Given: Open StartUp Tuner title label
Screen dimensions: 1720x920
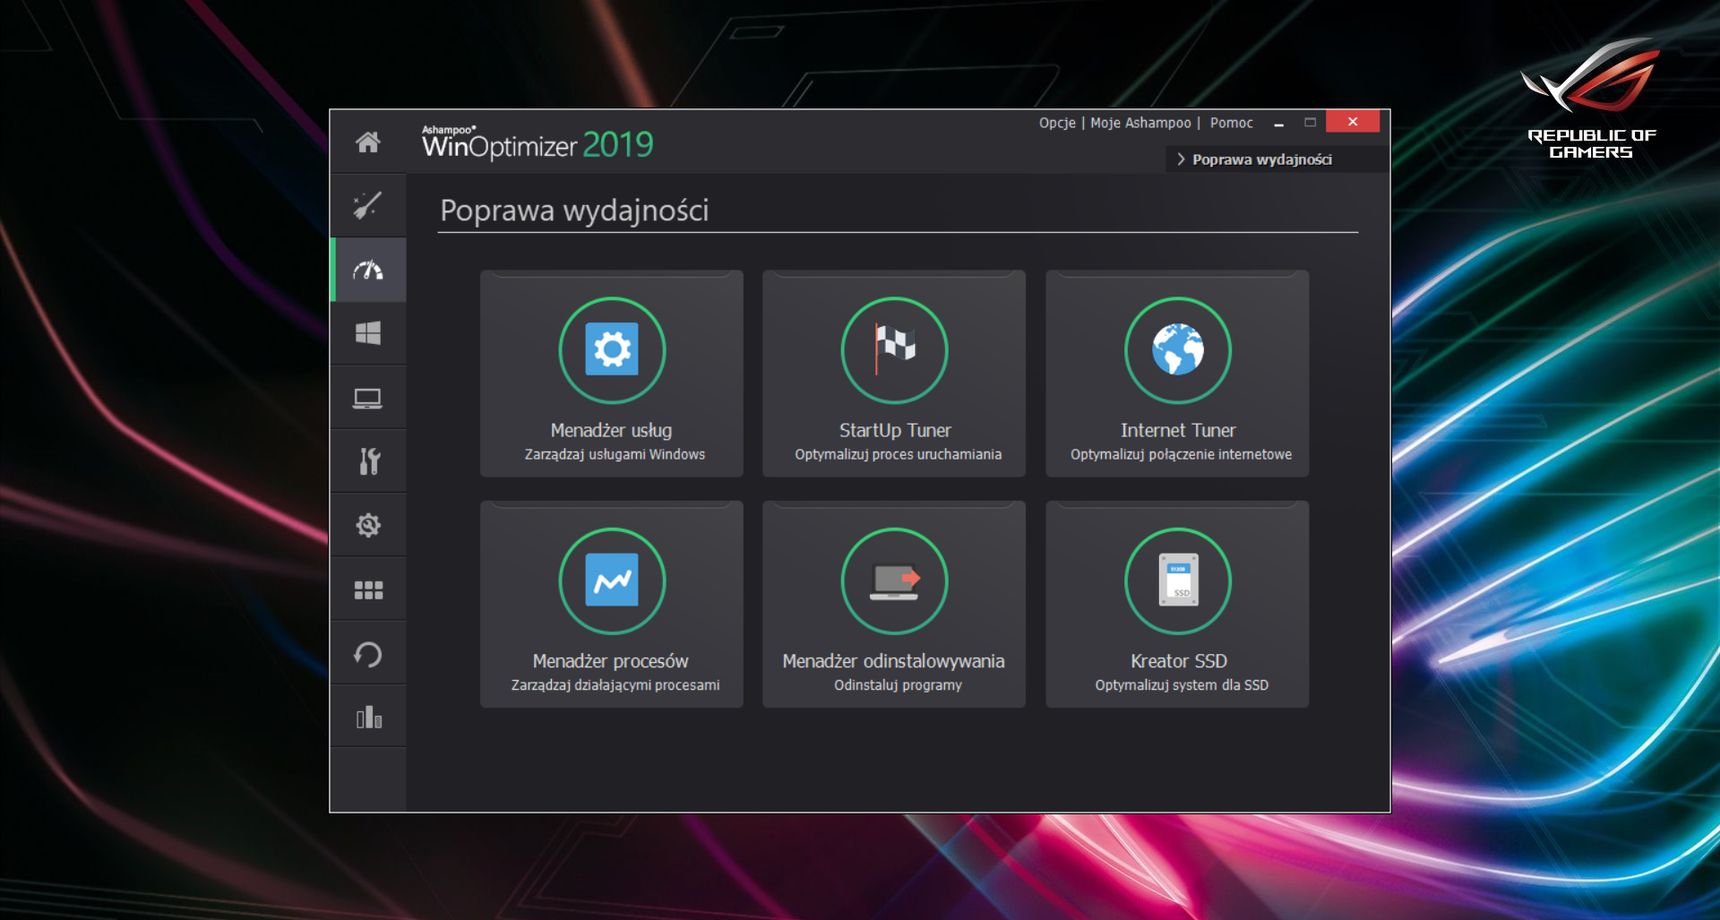Looking at the screenshot, I should click(895, 430).
